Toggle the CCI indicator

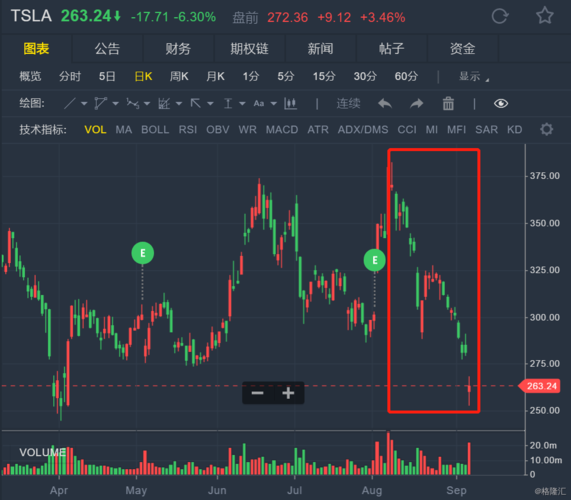(407, 130)
